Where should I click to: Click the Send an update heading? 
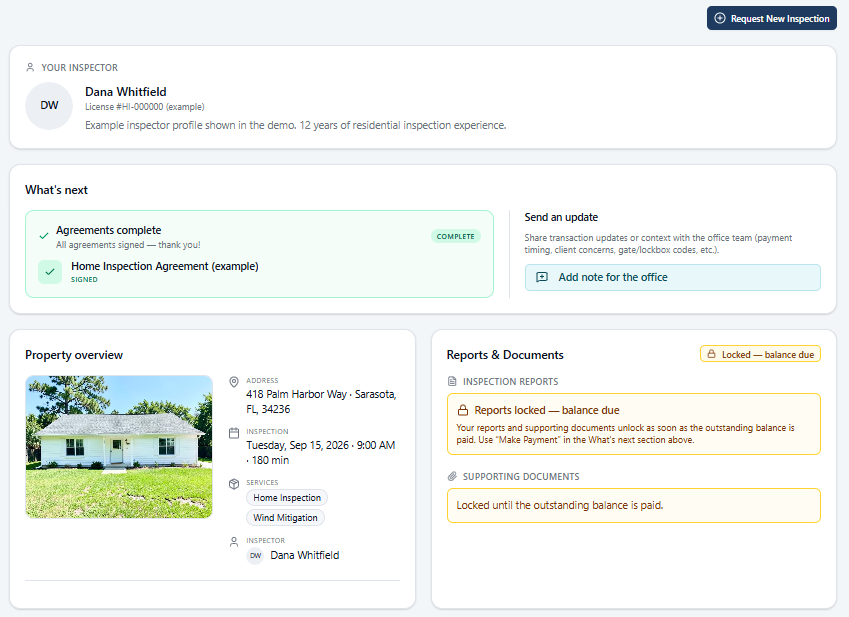pos(561,217)
